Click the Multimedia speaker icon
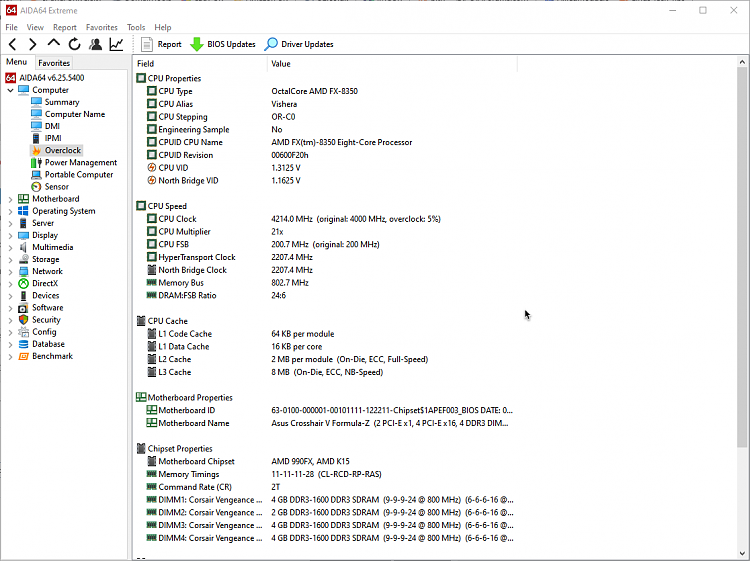The height and width of the screenshot is (561, 750). click(23, 247)
